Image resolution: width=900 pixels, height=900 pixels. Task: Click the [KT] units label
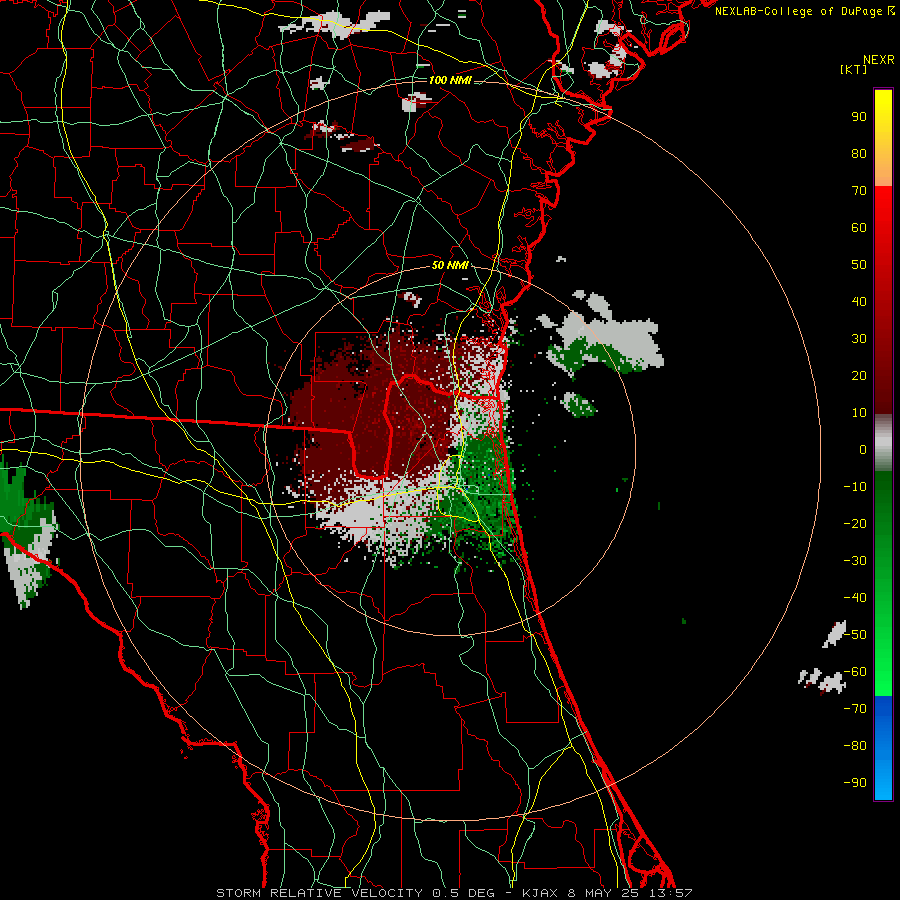[x=854, y=69]
